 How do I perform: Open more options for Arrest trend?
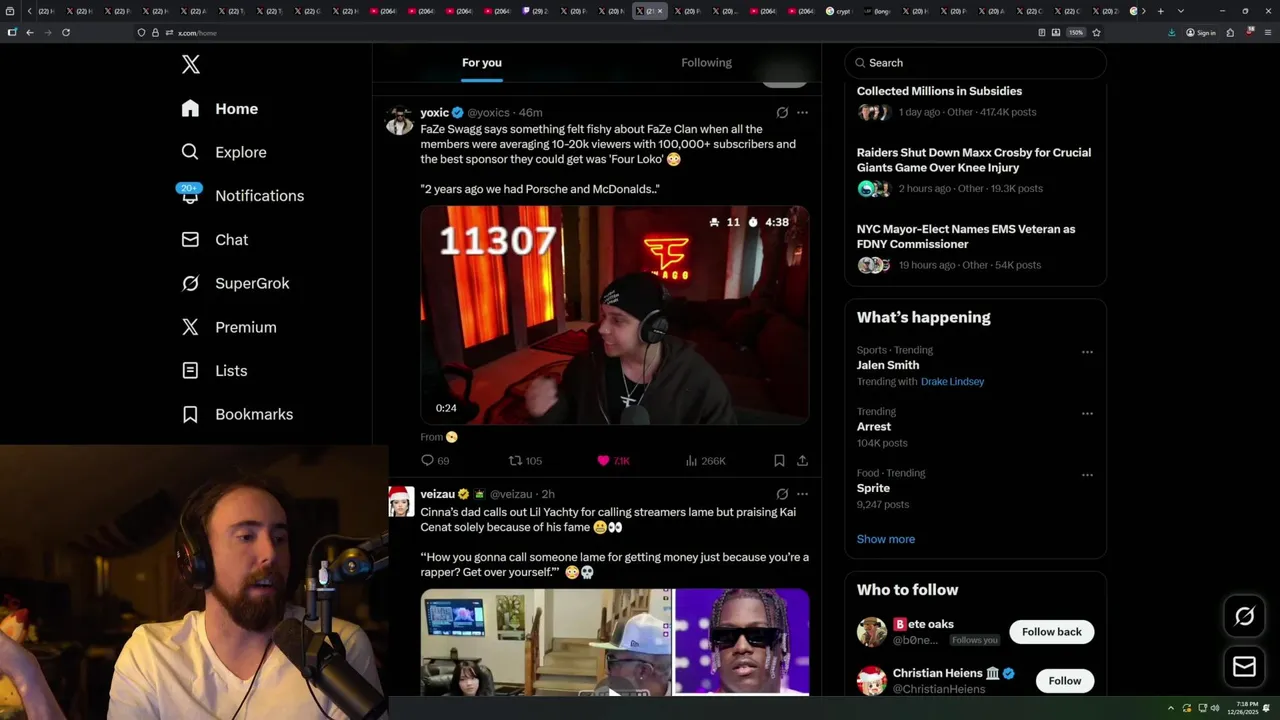(x=1087, y=413)
